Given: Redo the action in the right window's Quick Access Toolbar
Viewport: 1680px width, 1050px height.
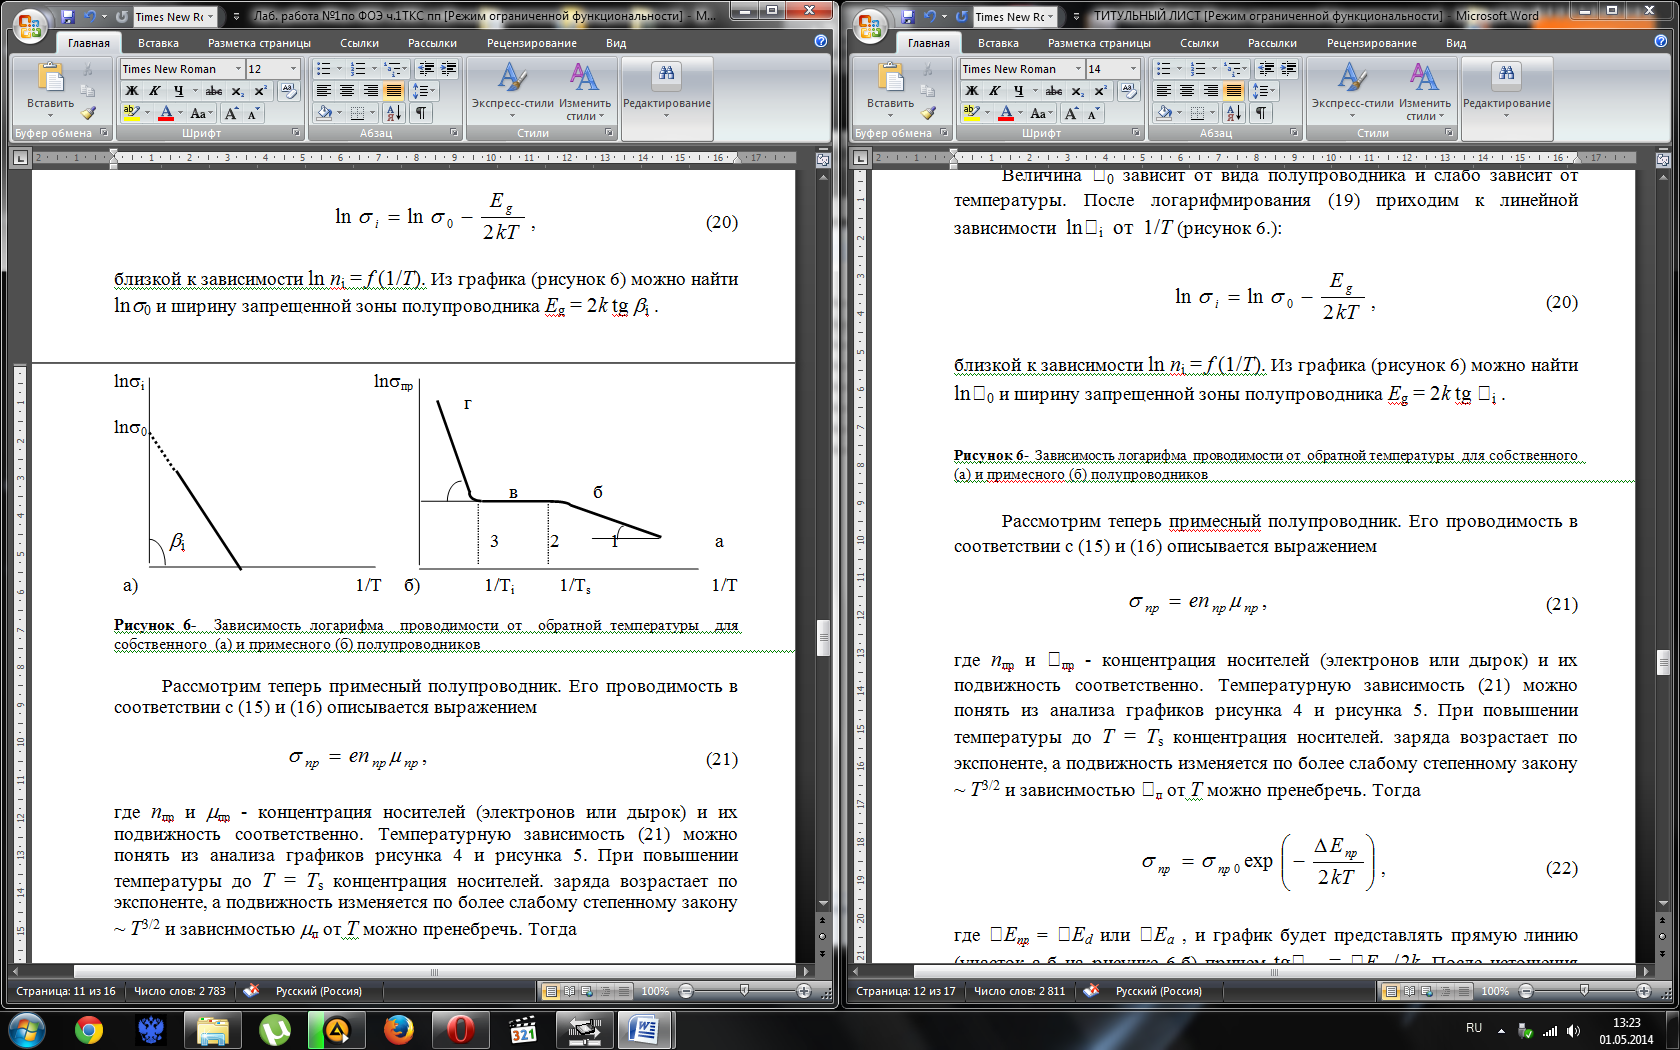Looking at the screenshot, I should tap(962, 17).
